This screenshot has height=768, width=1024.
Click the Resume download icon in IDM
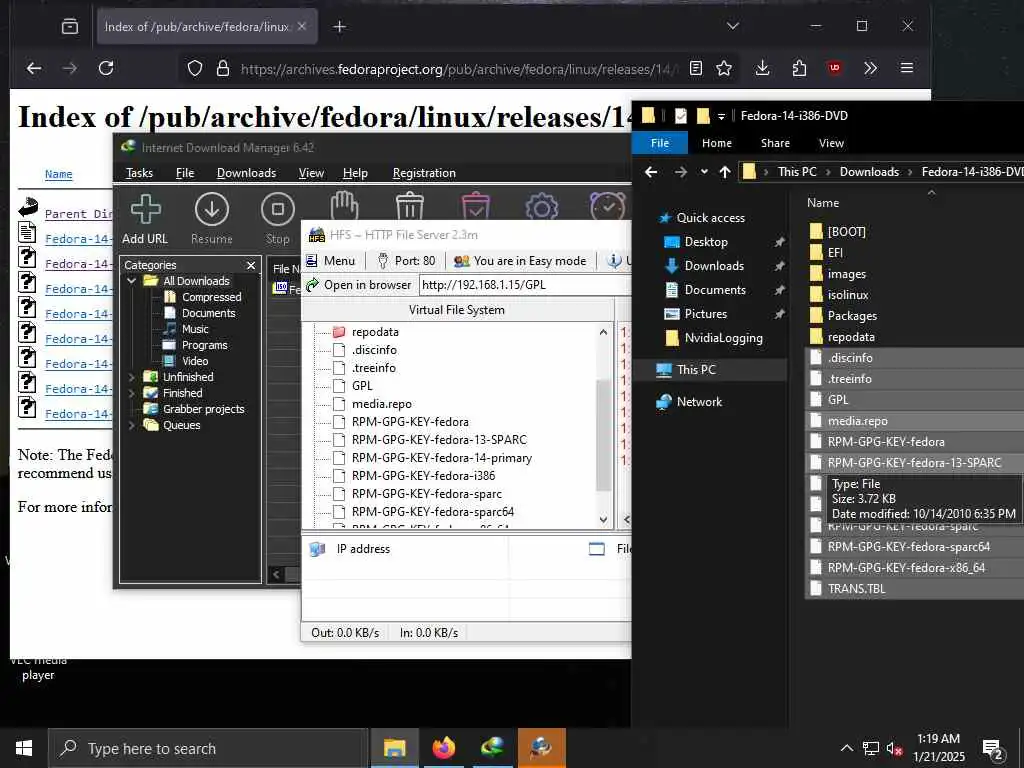coord(212,219)
